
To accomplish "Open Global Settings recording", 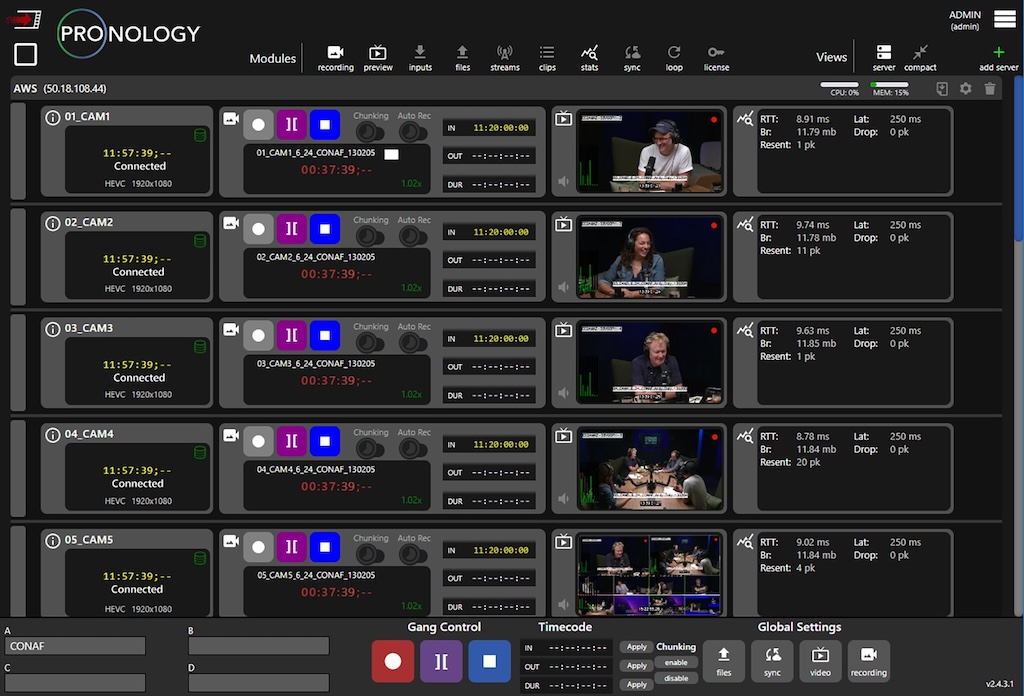I will 869,661.
